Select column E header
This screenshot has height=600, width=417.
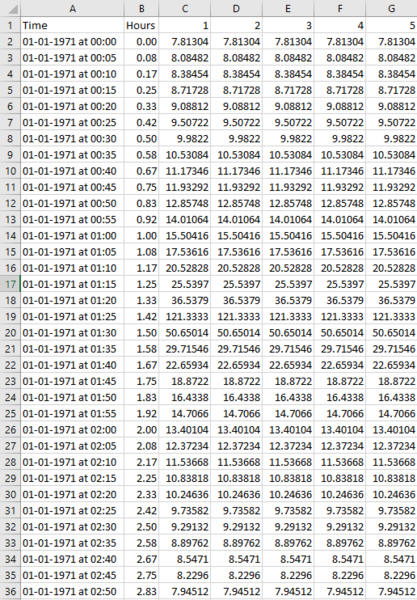tap(288, 8)
